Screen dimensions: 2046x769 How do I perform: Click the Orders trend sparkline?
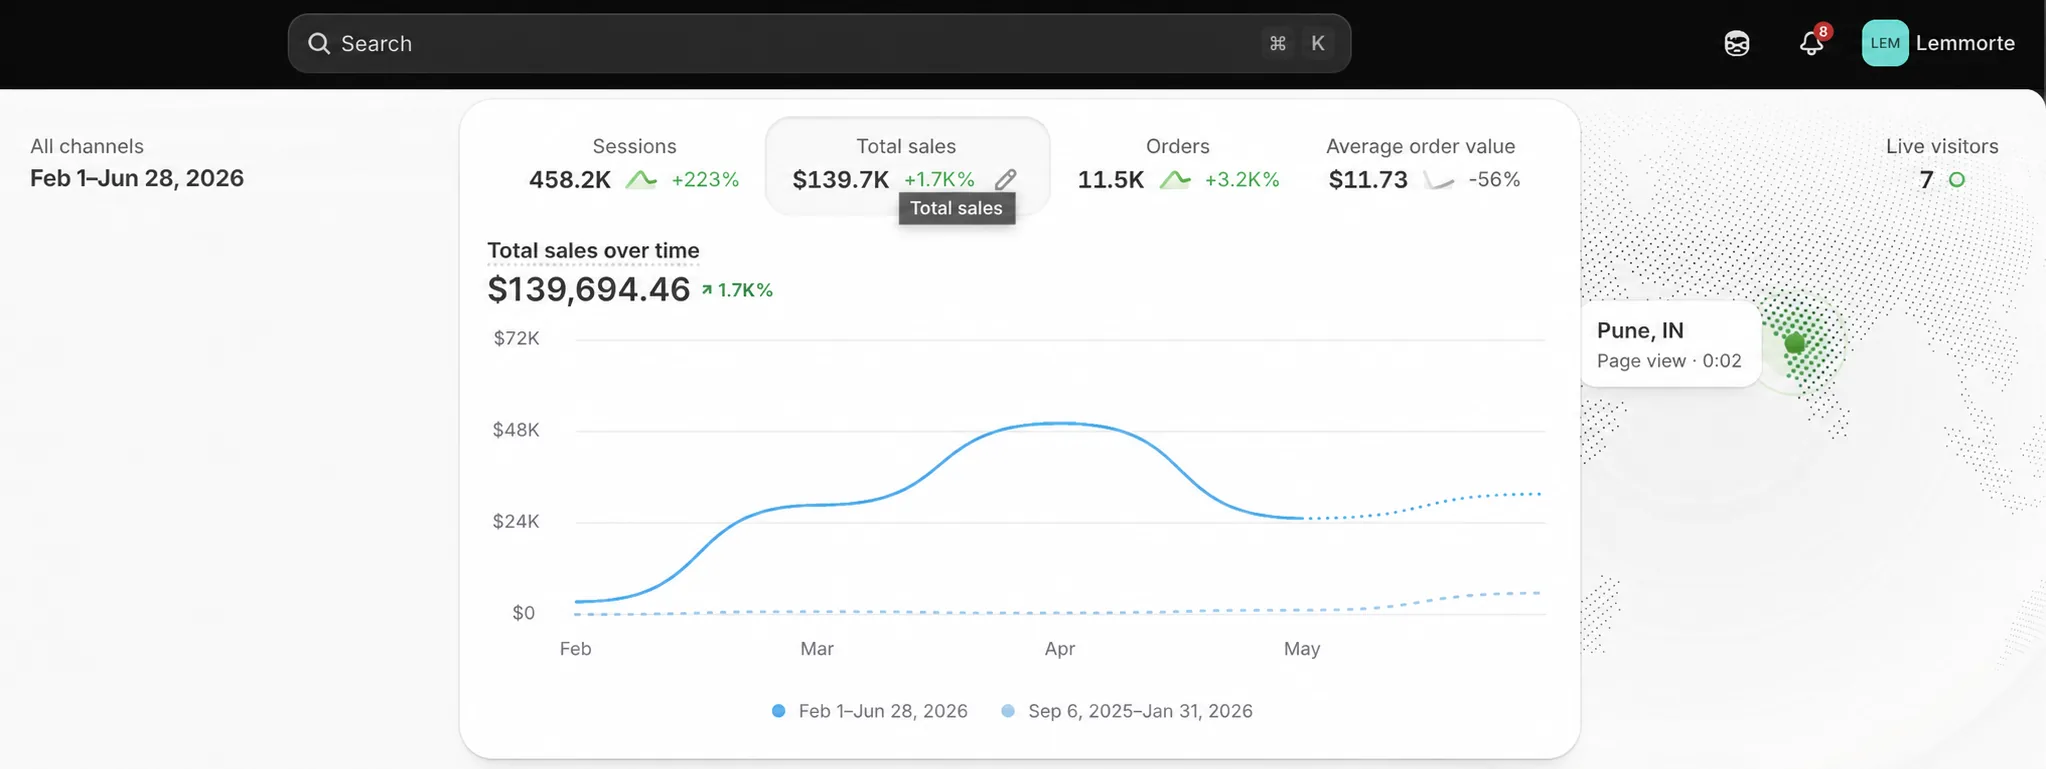[1175, 180]
